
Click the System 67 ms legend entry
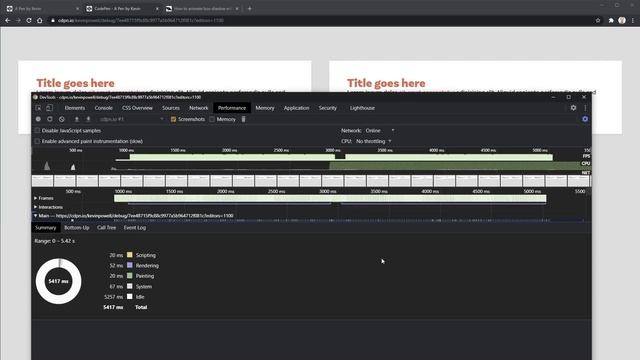(131, 287)
